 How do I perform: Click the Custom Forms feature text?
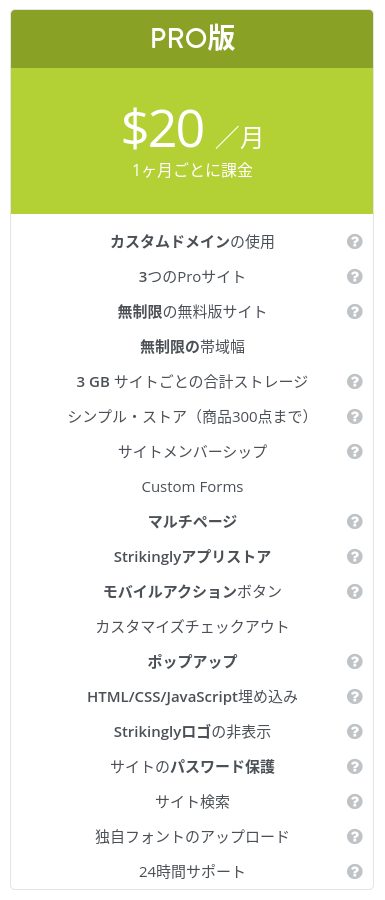[192, 487]
